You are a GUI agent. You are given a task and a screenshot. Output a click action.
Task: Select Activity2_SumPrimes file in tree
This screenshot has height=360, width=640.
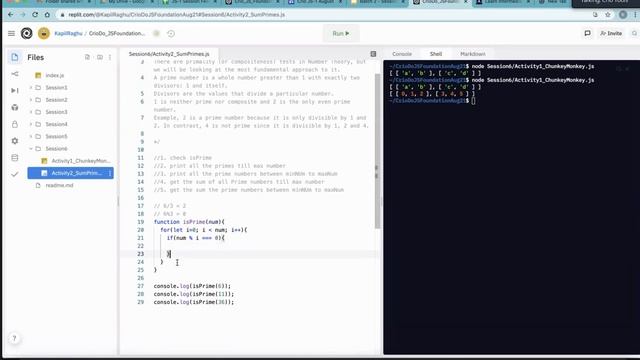71,173
